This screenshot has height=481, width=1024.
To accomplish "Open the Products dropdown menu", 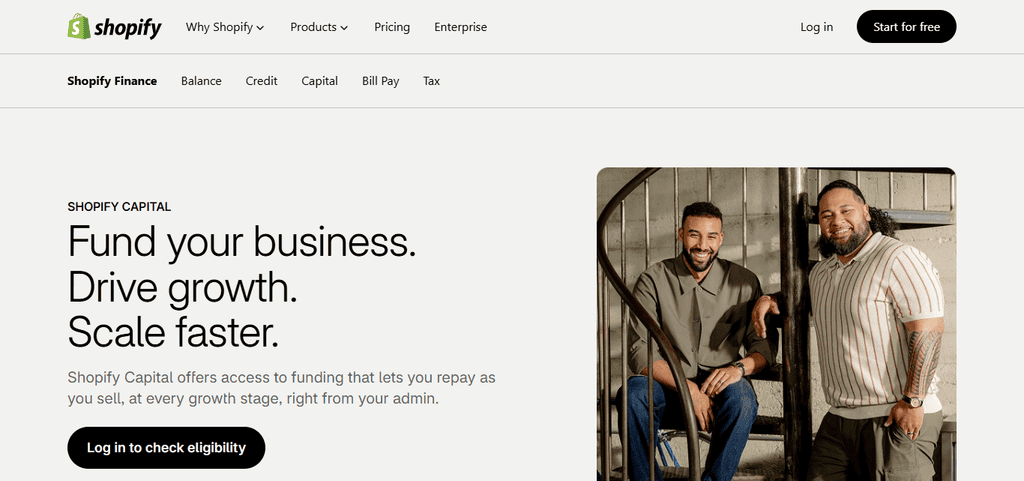I will 319,27.
